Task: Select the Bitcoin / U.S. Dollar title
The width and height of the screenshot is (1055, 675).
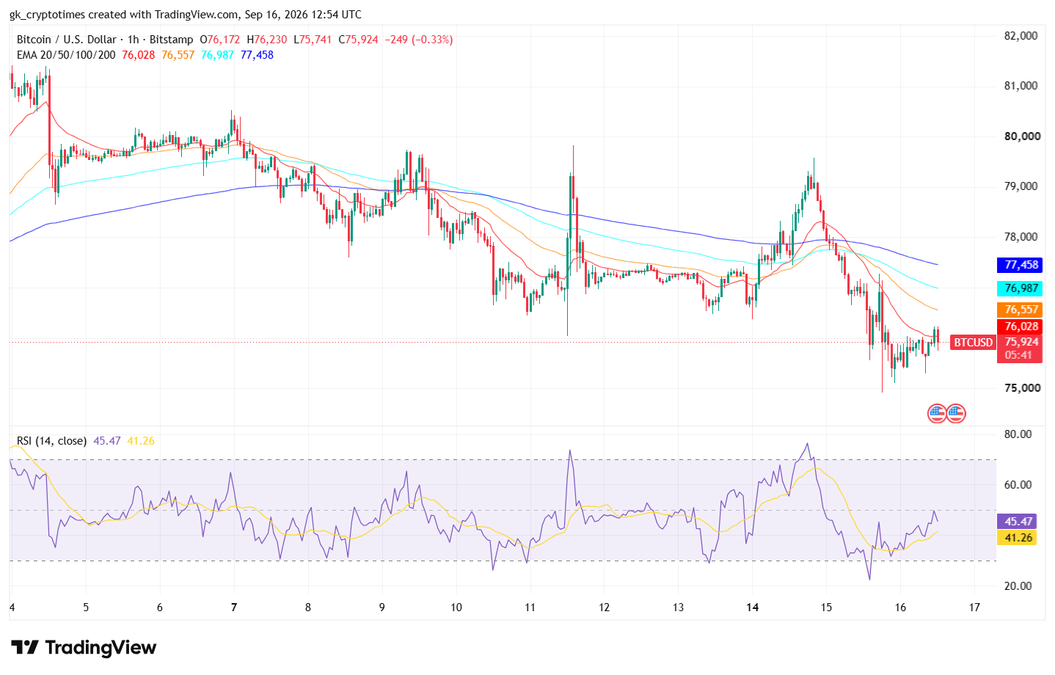Action: (67, 40)
